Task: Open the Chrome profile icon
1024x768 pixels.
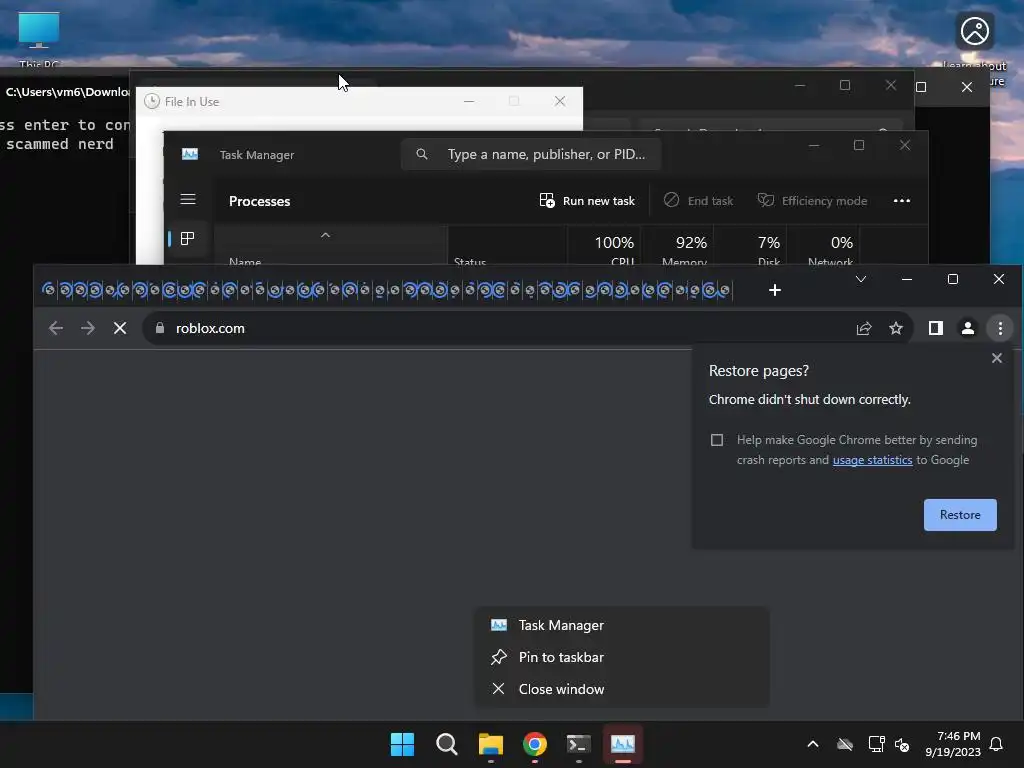Action: (x=968, y=328)
